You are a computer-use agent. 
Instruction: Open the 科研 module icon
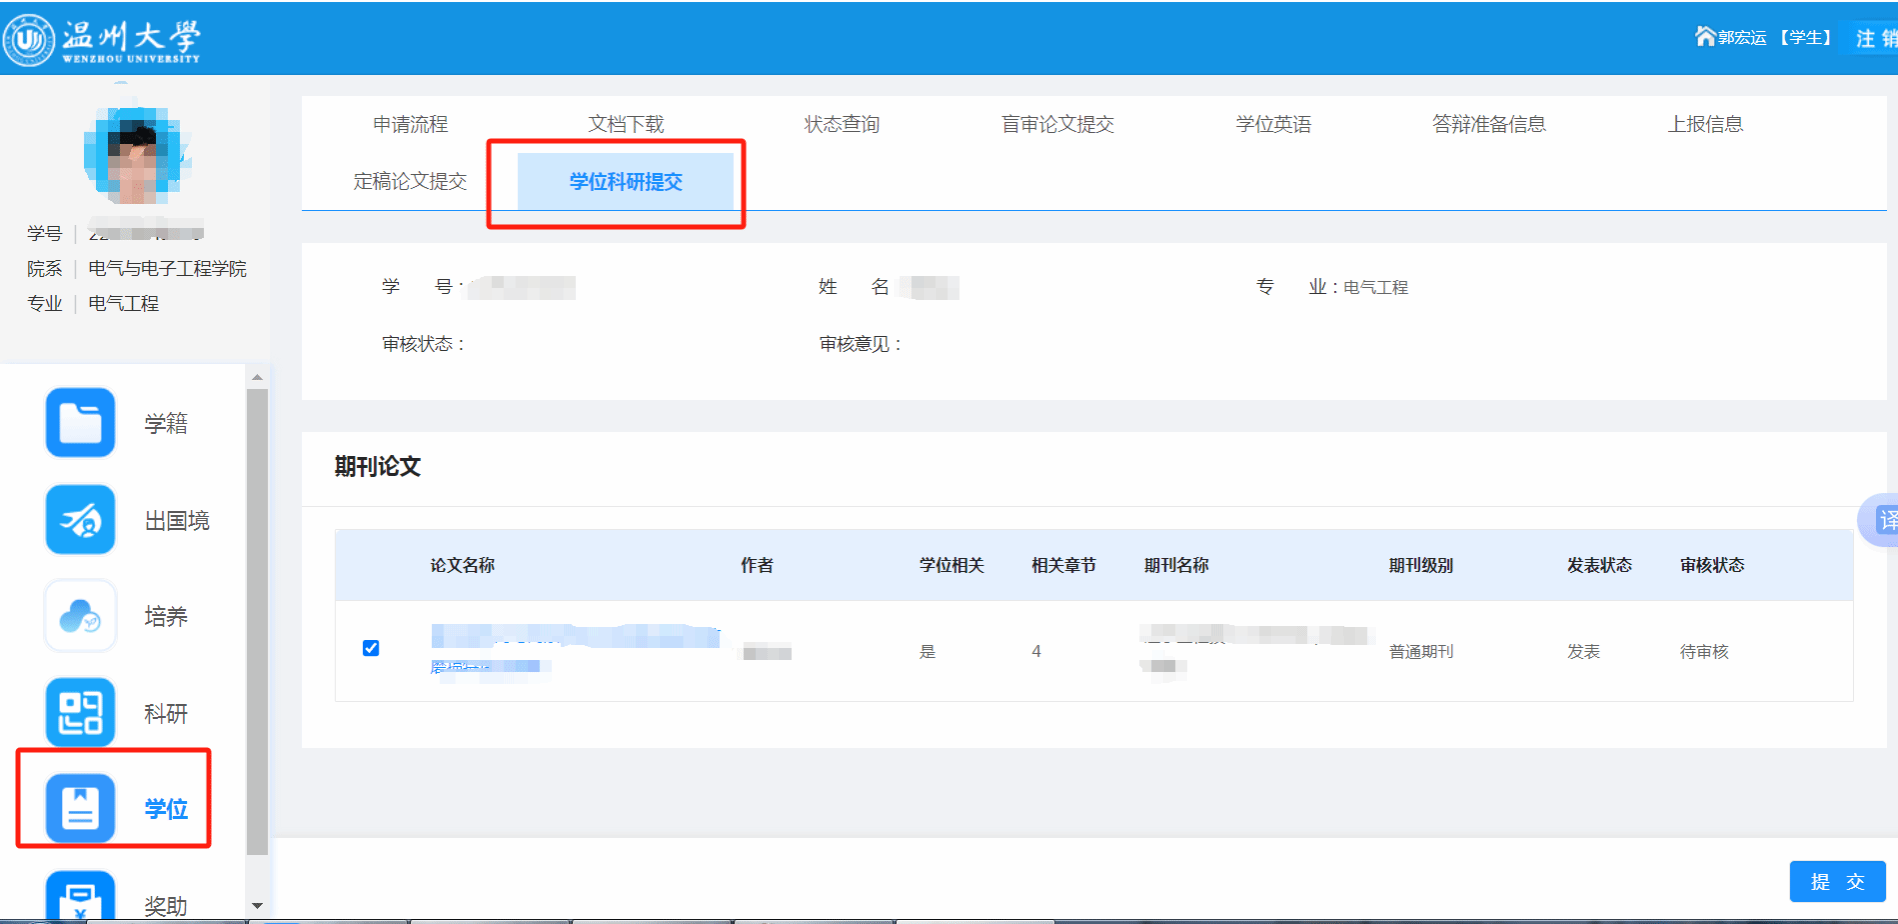pyautogui.click(x=80, y=713)
